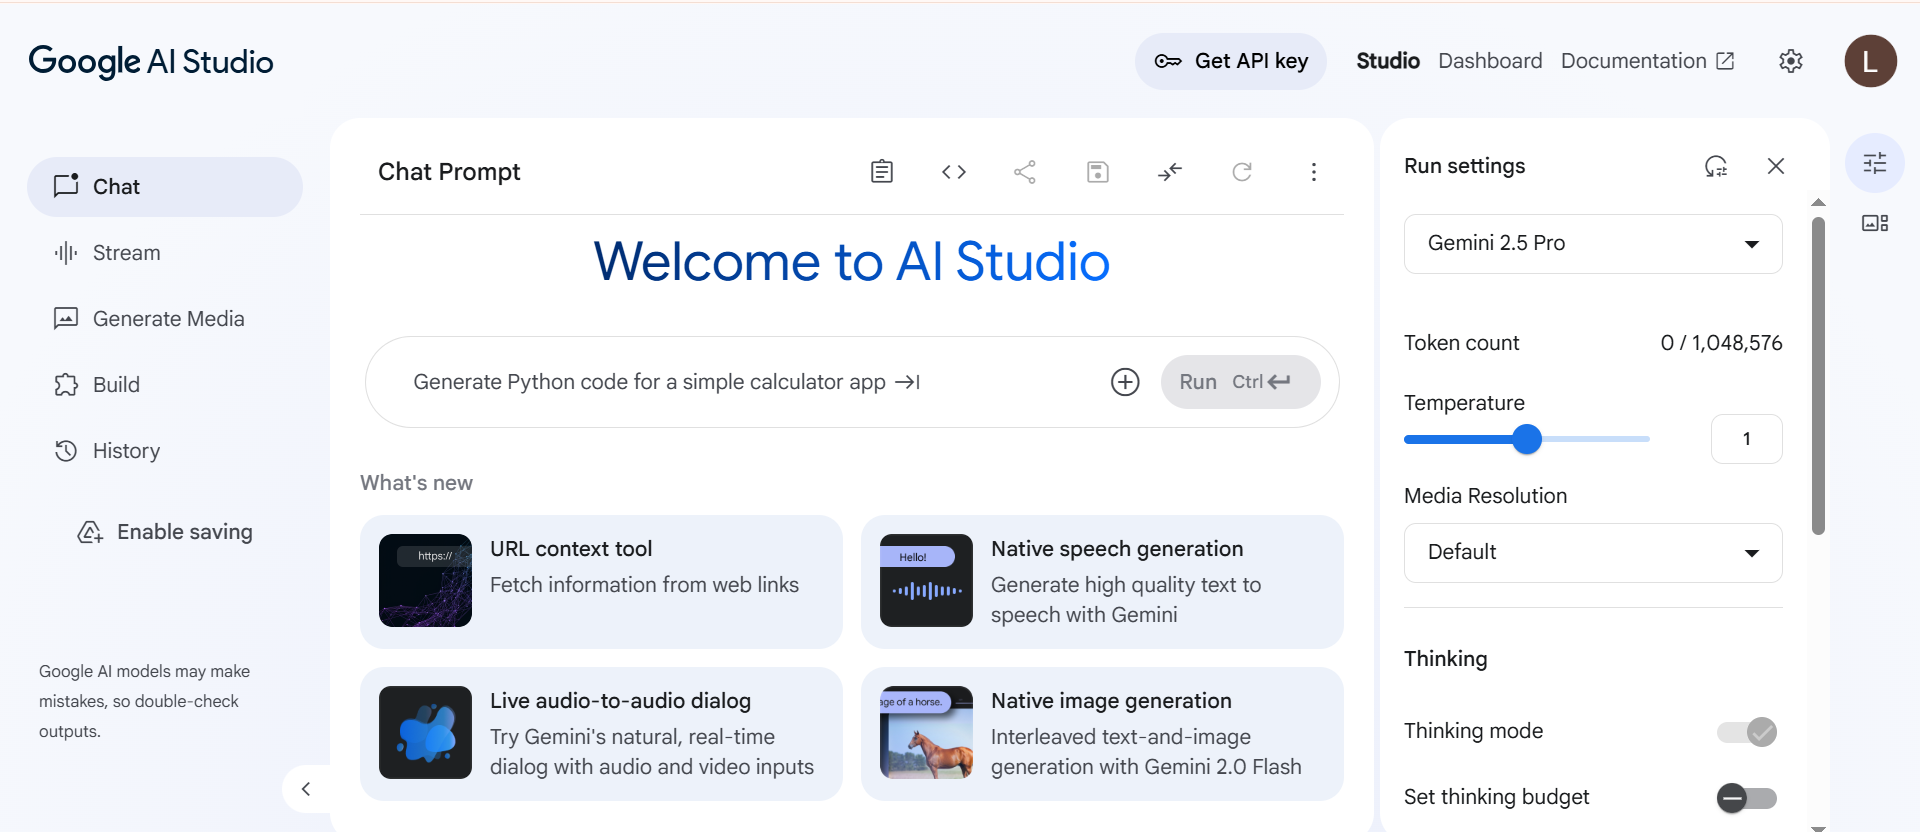
Task: Click Enable saving
Action: click(165, 532)
